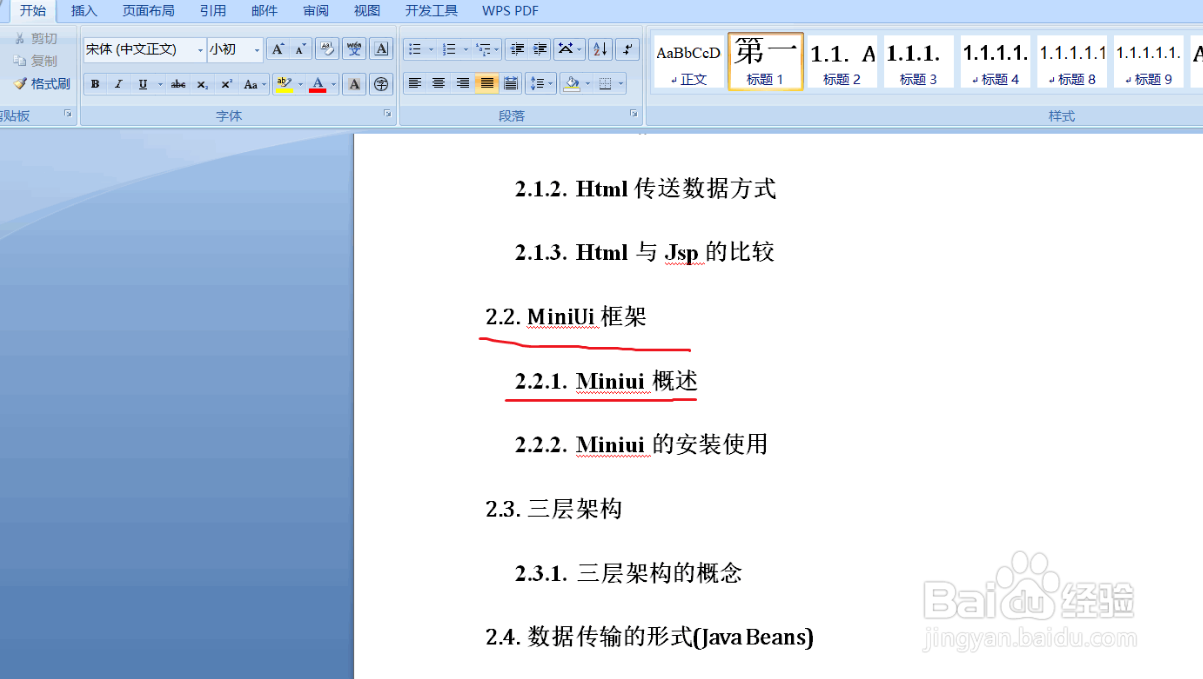The height and width of the screenshot is (679, 1203).
Task: Switch to the 插入 tab
Action: point(84,11)
